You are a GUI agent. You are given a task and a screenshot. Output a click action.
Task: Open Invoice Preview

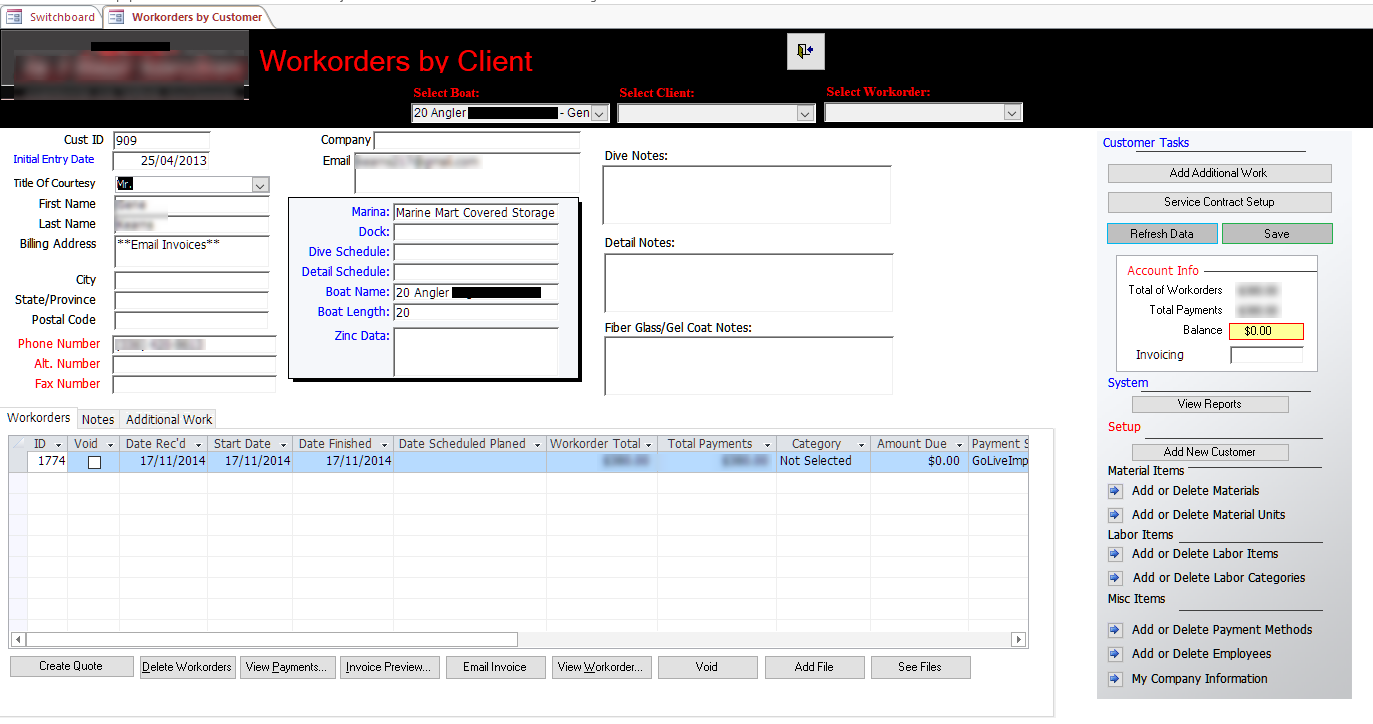pos(388,667)
